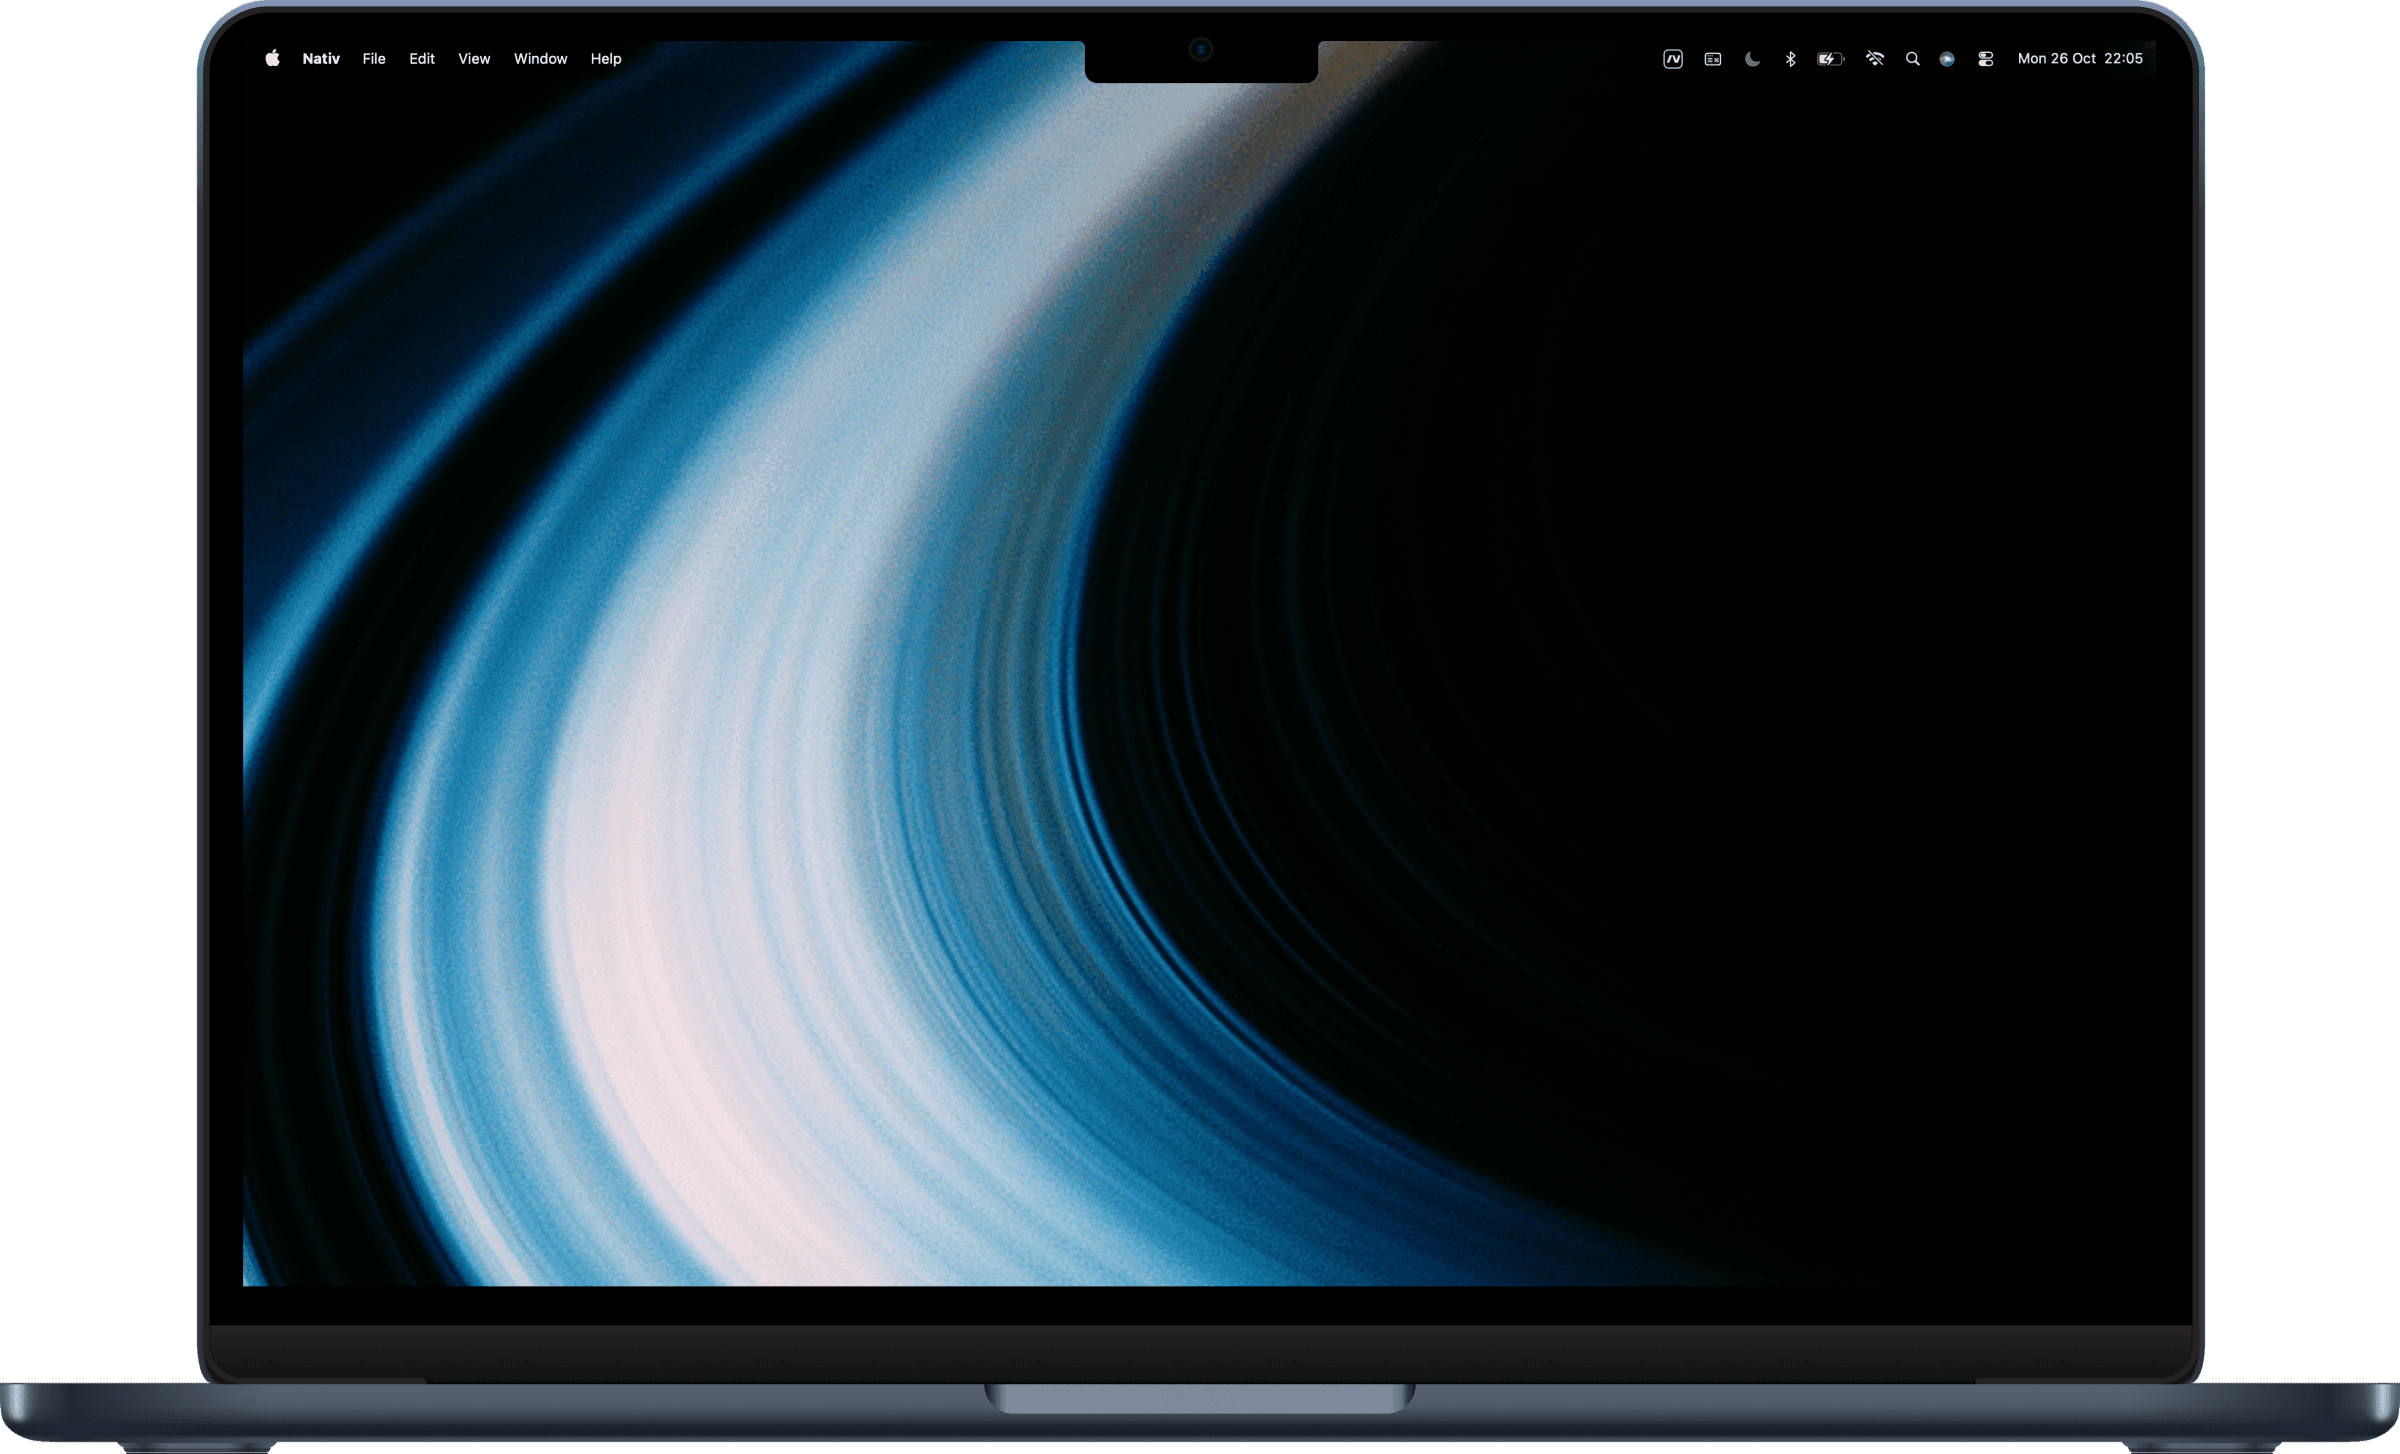Open Control Center toggles icon
Screen dimensions: 2400x1454
point(1986,59)
